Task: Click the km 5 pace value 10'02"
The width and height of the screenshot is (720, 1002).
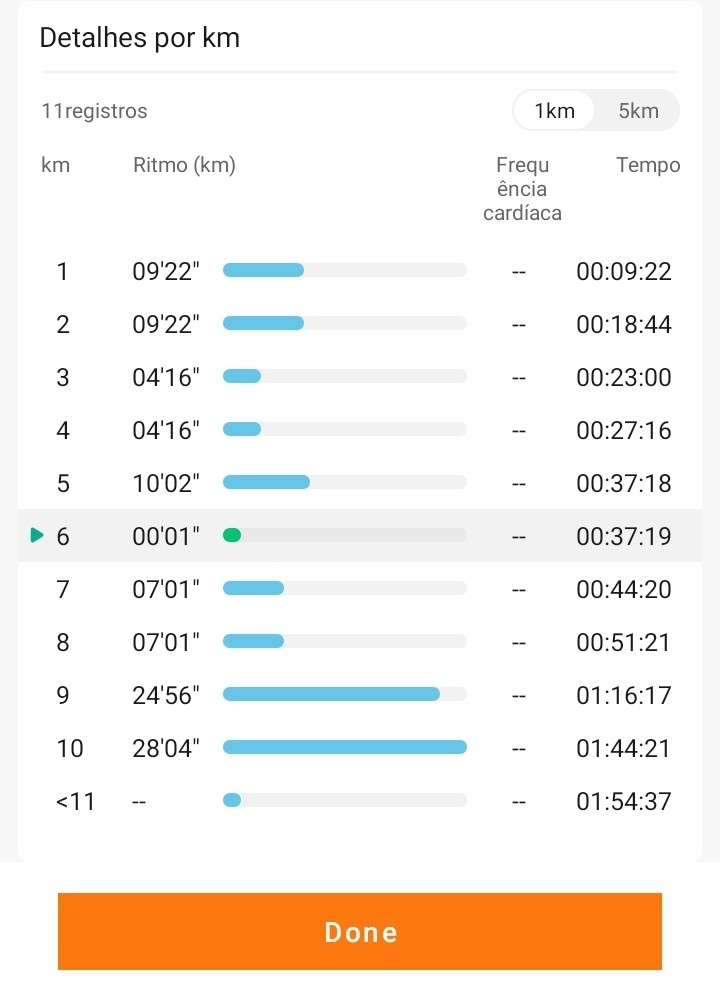Action: (166, 484)
